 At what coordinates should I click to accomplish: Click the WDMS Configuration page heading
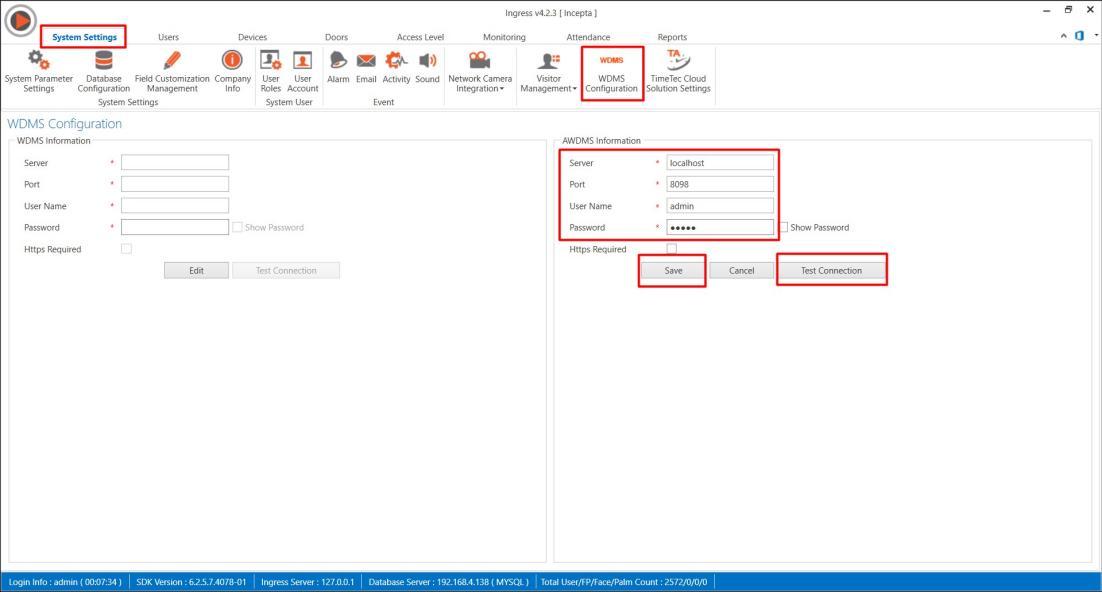[x=65, y=124]
